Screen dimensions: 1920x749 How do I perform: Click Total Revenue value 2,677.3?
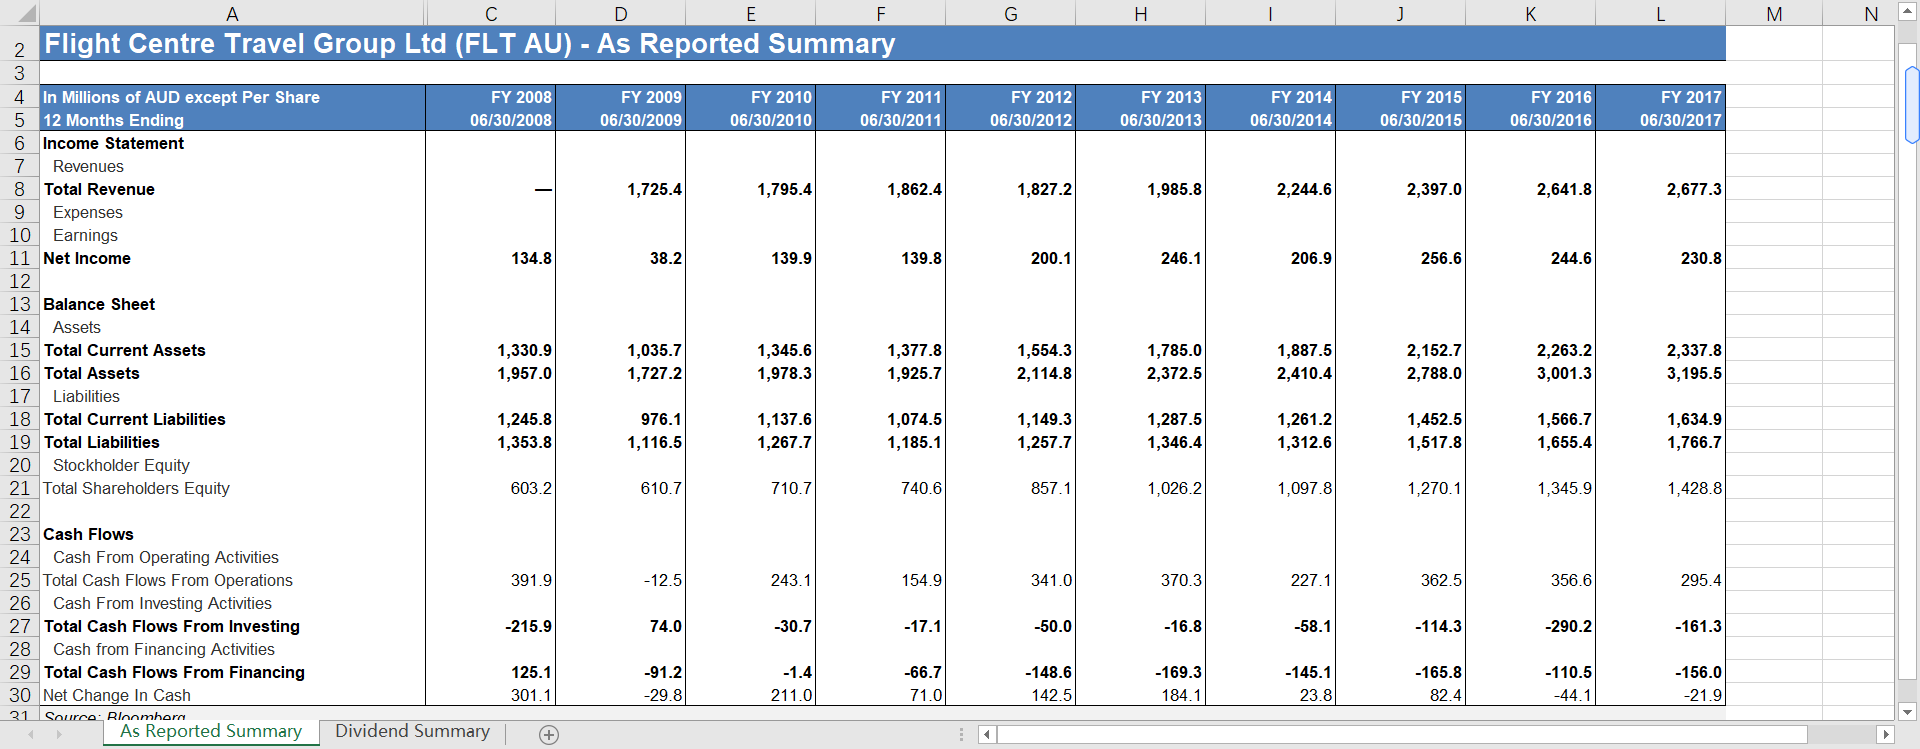pyautogui.click(x=1661, y=189)
